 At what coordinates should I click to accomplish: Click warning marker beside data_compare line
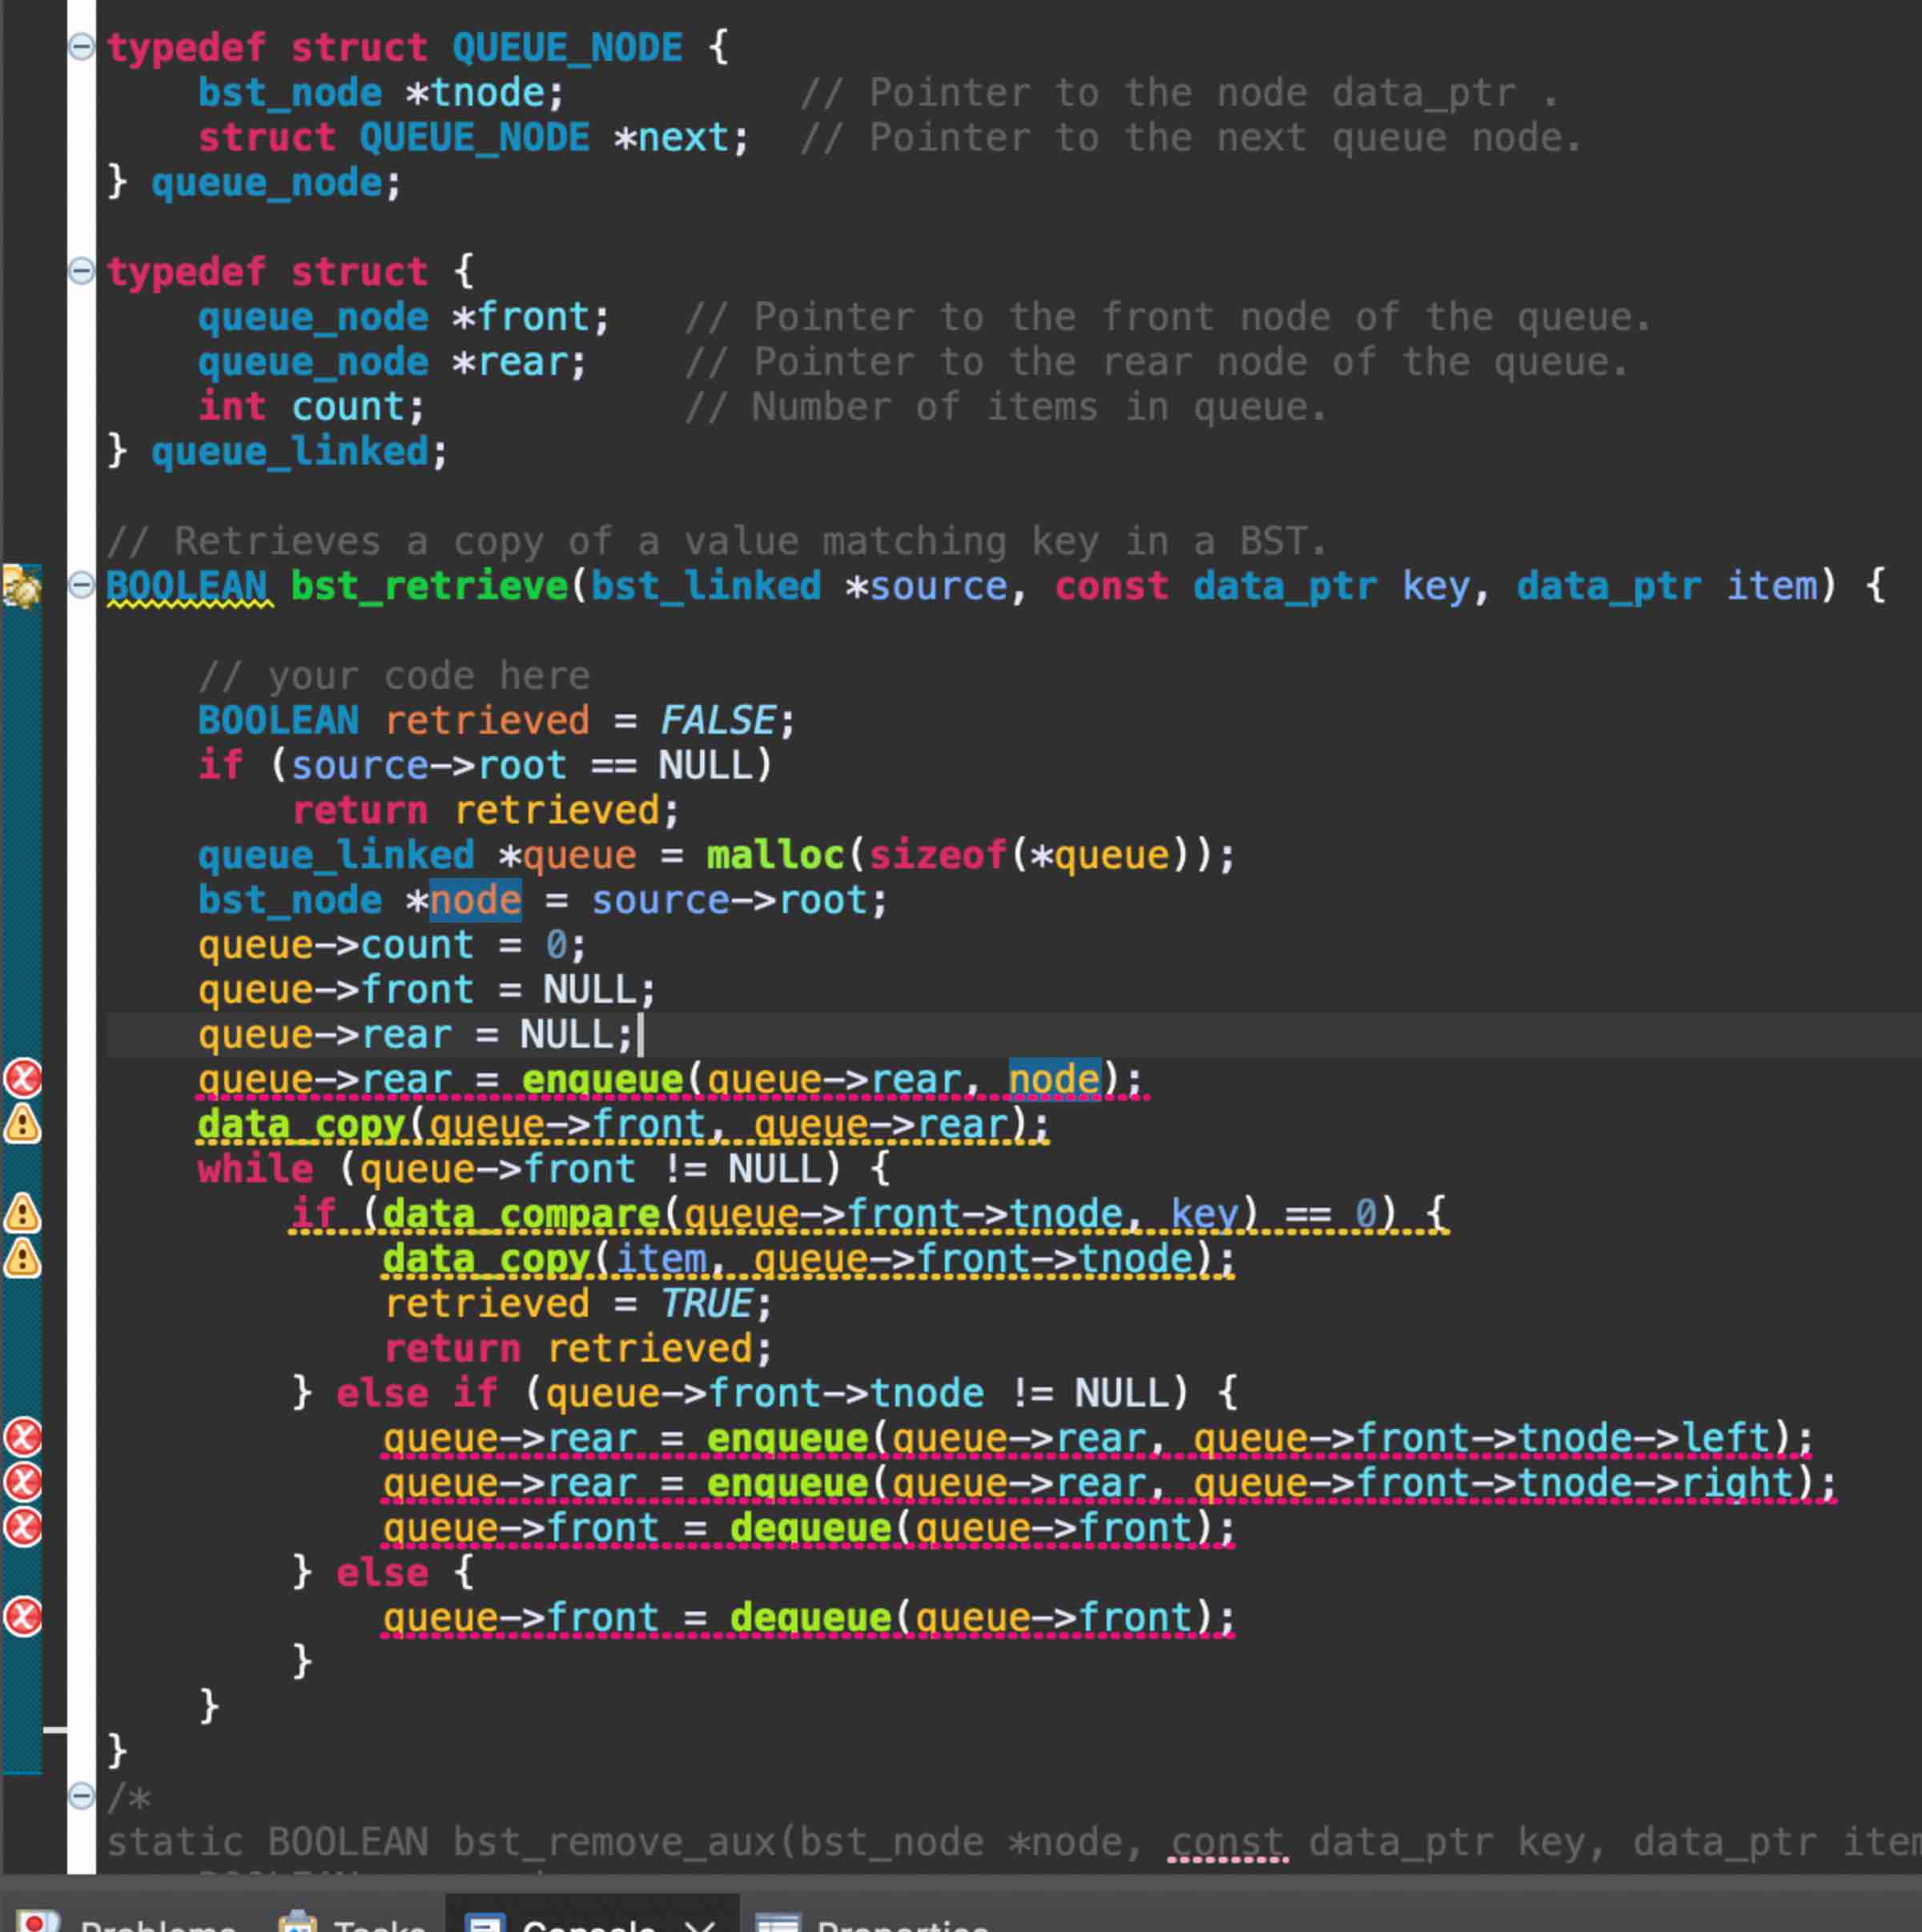(23, 1213)
